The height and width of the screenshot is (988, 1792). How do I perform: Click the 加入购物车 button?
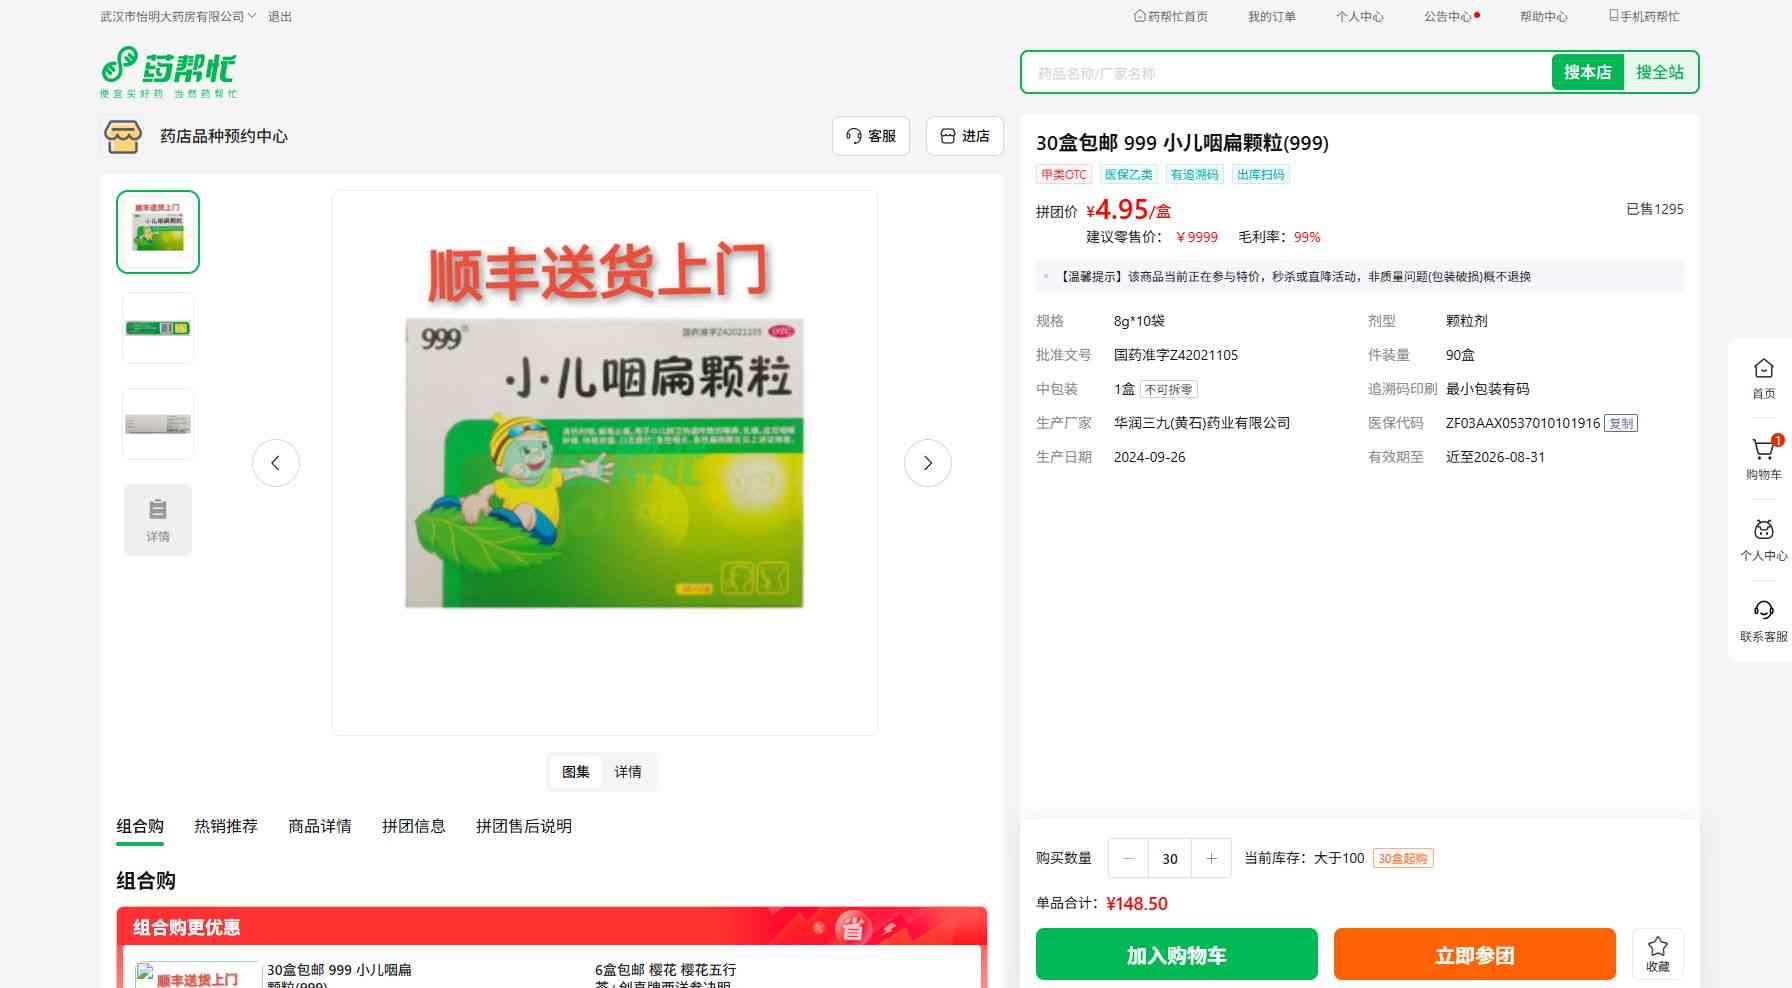click(x=1176, y=955)
